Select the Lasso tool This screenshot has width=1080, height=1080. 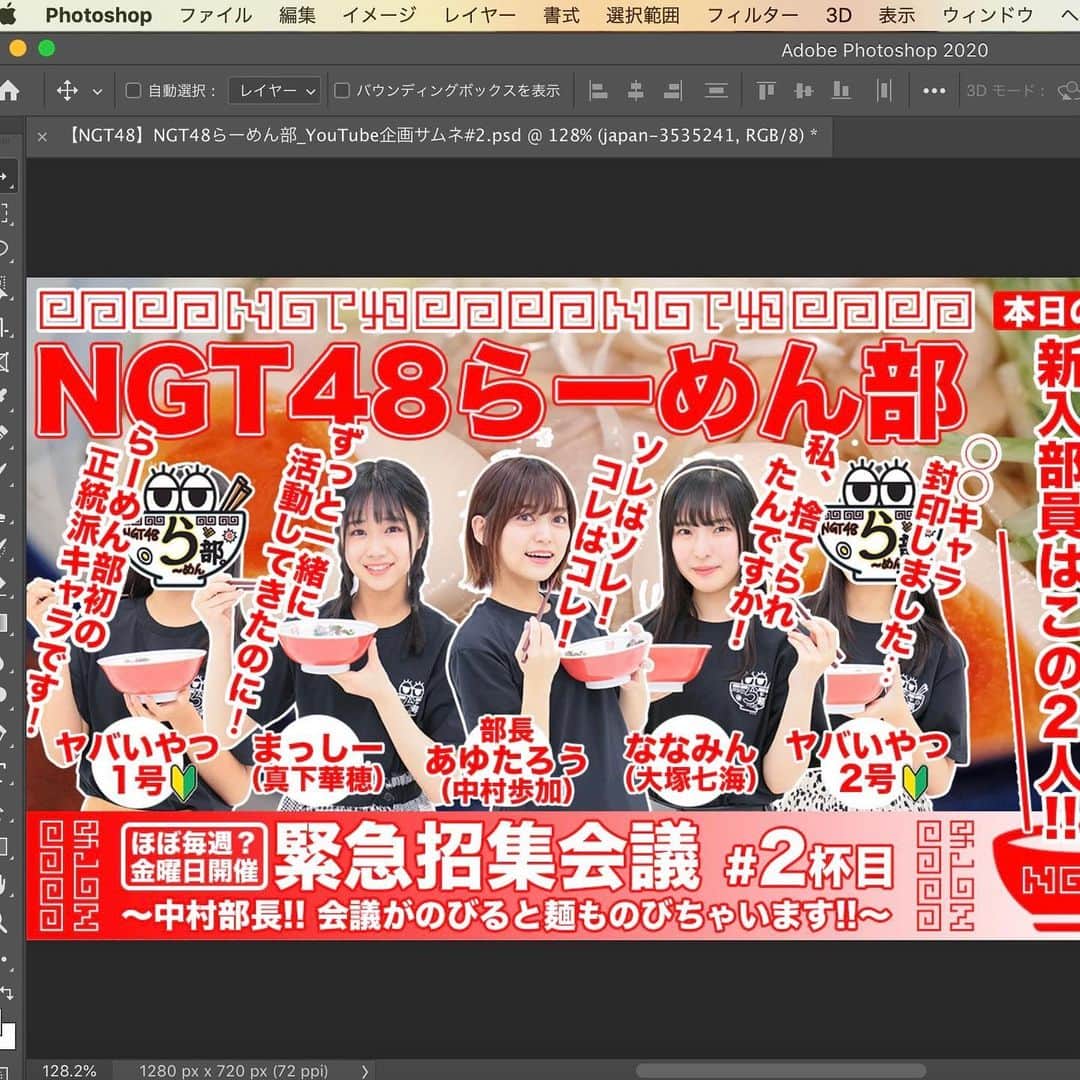[x=6, y=250]
